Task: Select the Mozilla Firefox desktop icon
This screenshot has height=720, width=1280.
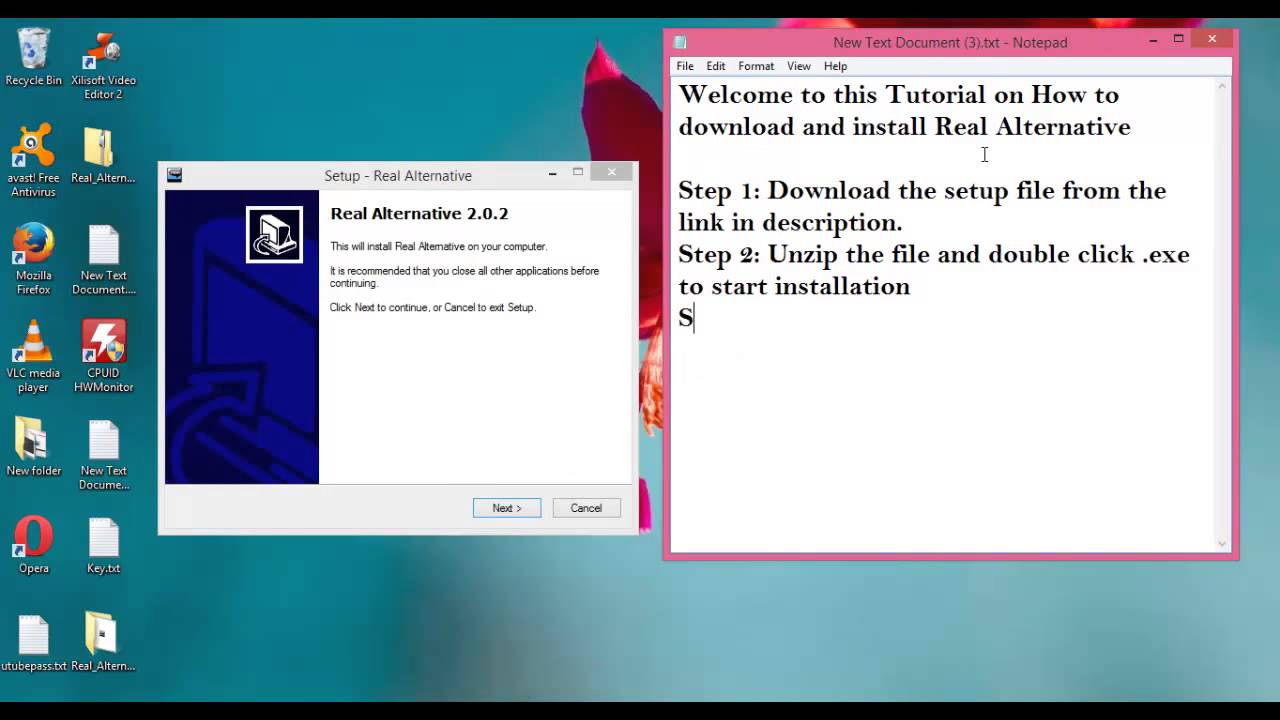Action: point(33,259)
